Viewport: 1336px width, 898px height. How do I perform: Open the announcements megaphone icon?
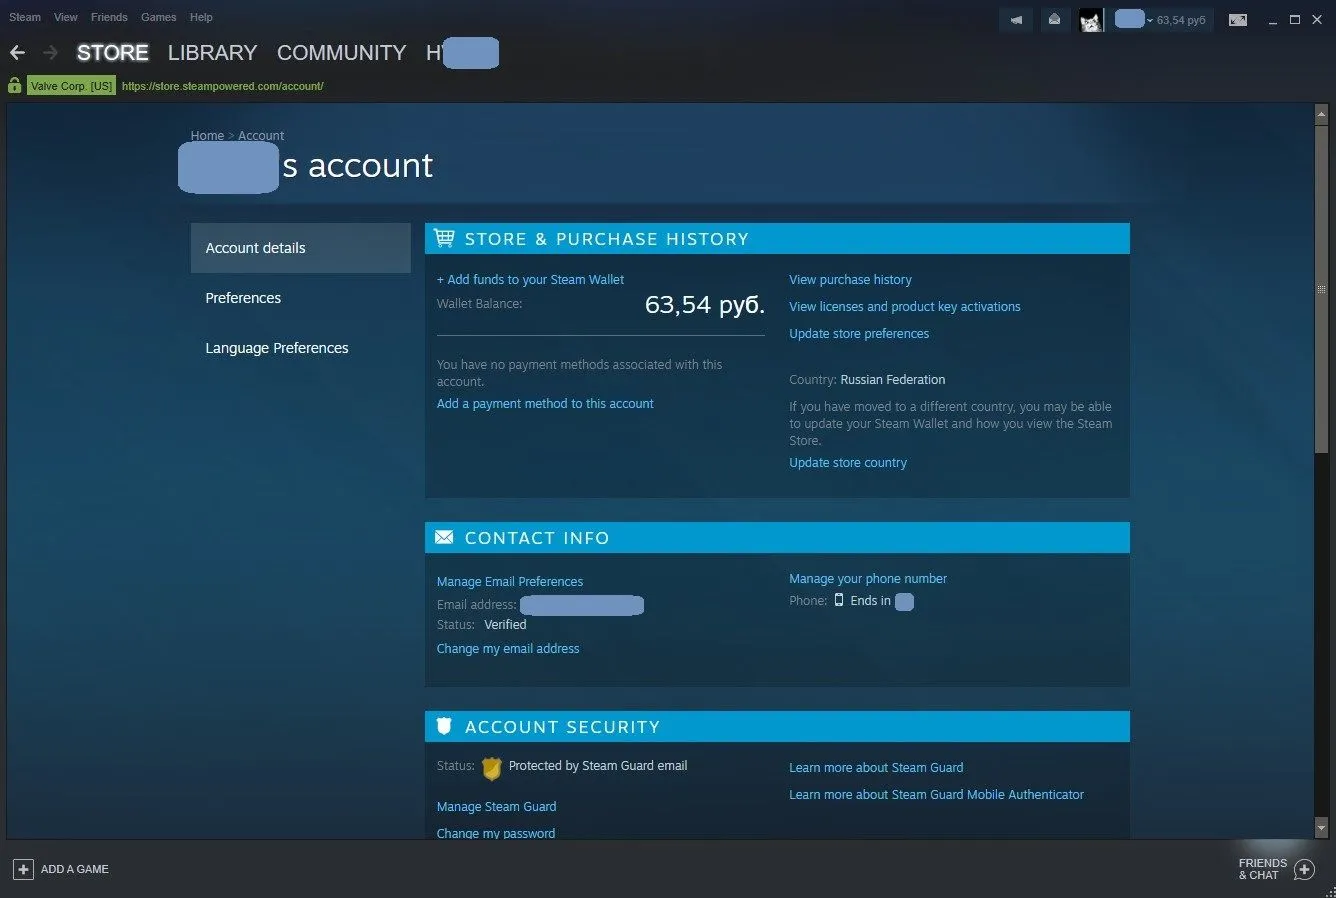[x=1016, y=20]
